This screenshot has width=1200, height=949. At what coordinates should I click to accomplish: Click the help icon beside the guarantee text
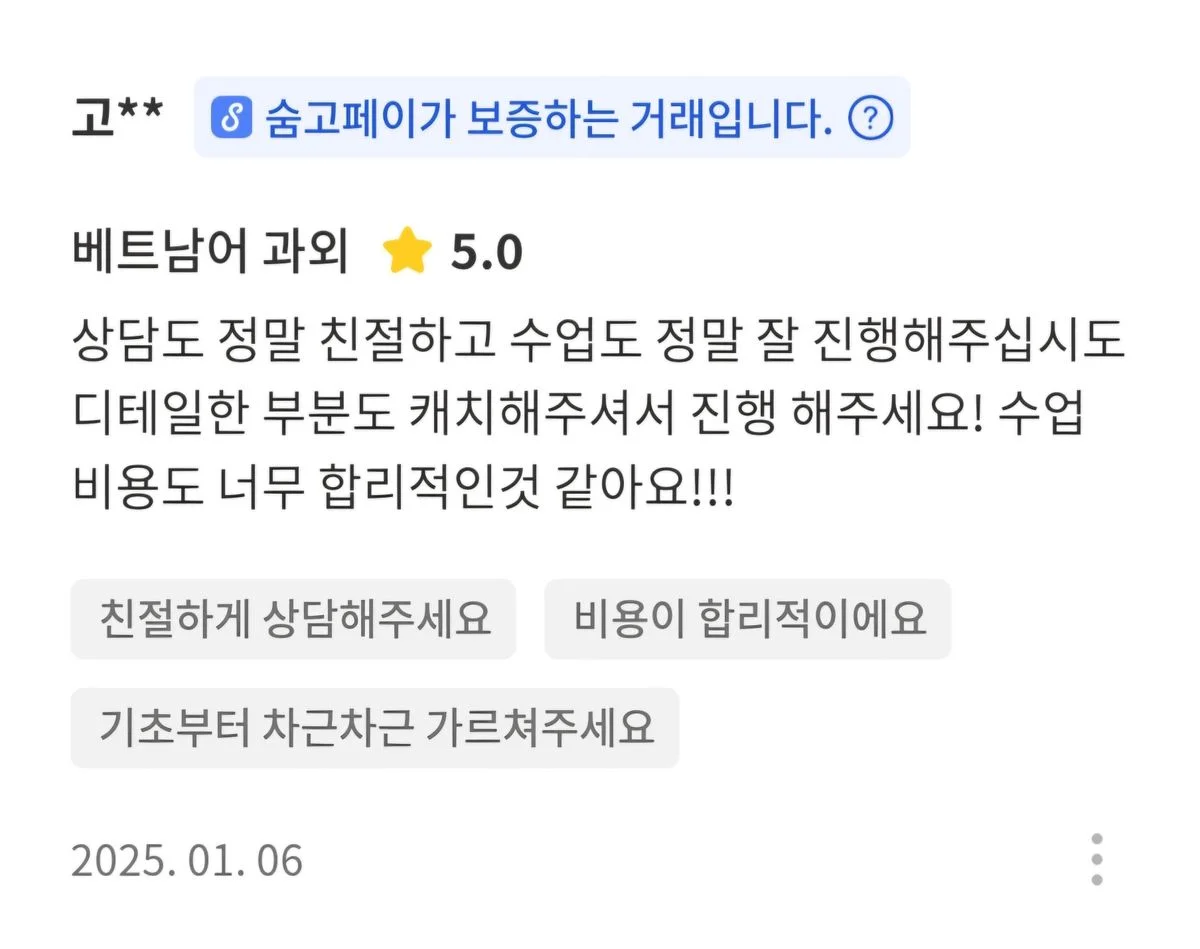(869, 118)
